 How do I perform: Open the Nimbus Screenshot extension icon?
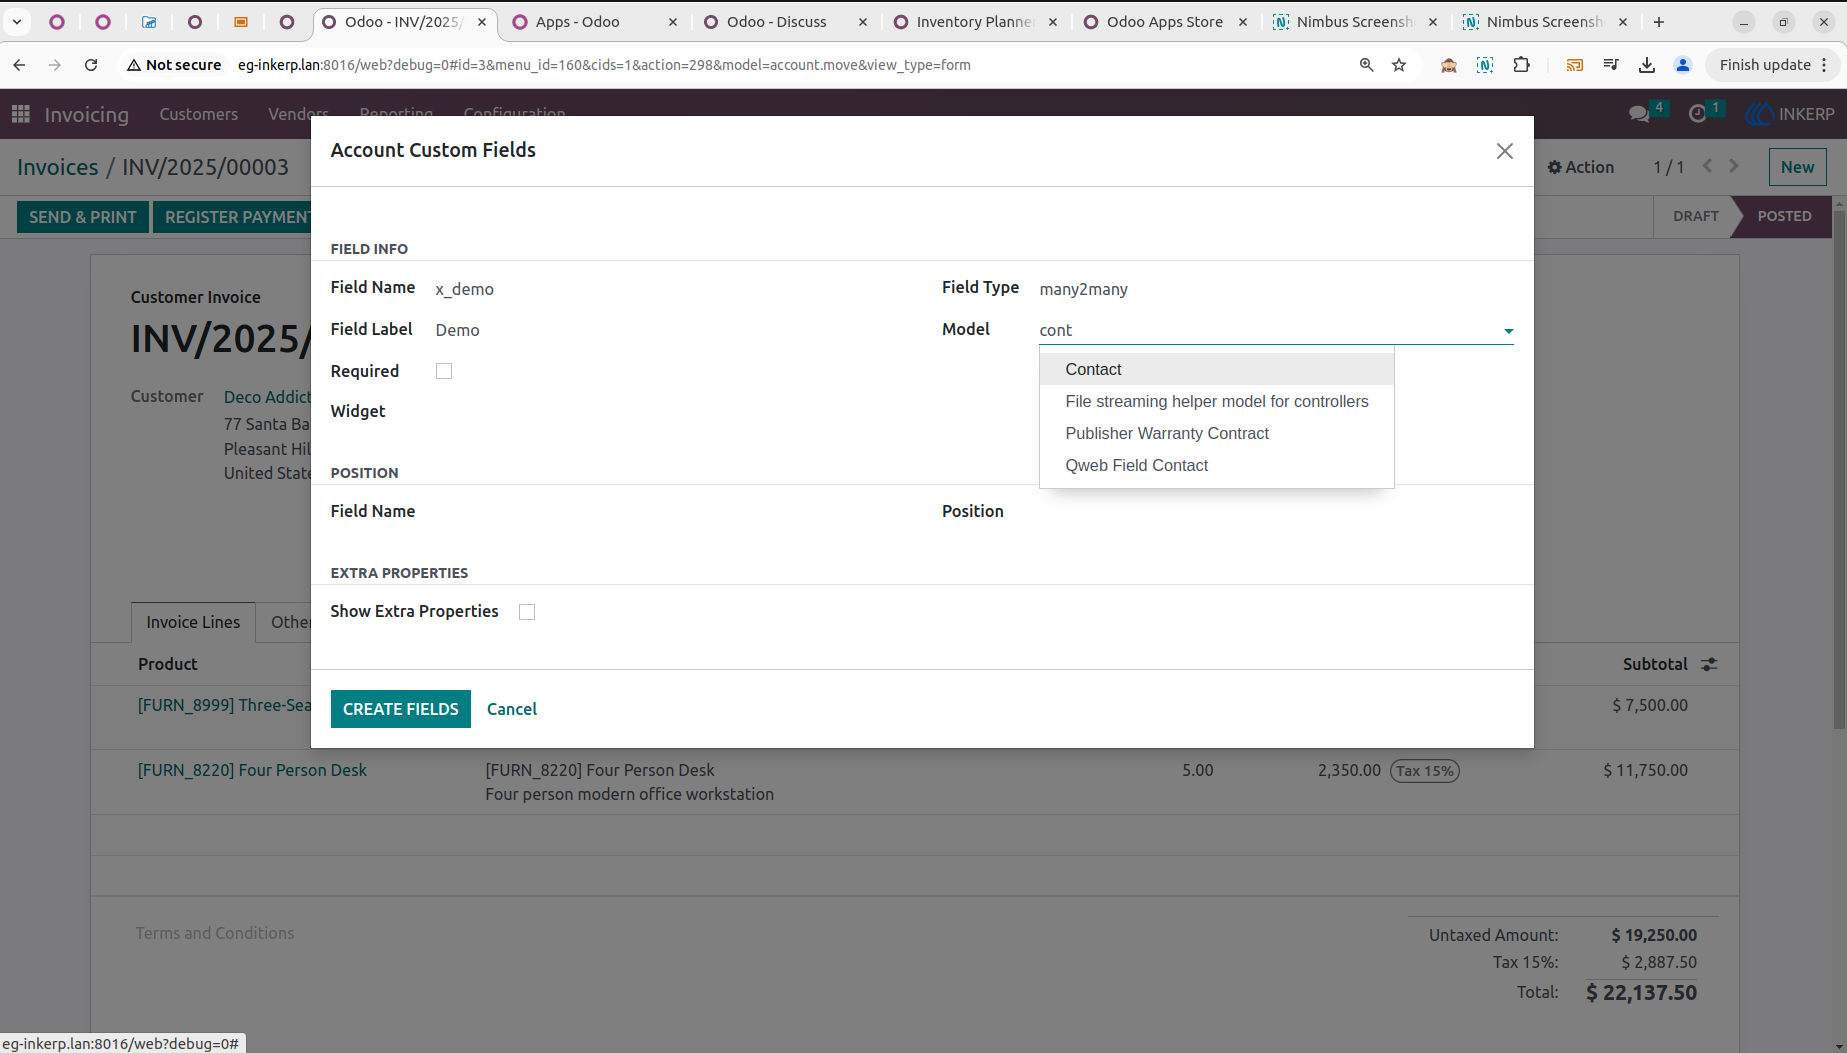pos(1485,65)
